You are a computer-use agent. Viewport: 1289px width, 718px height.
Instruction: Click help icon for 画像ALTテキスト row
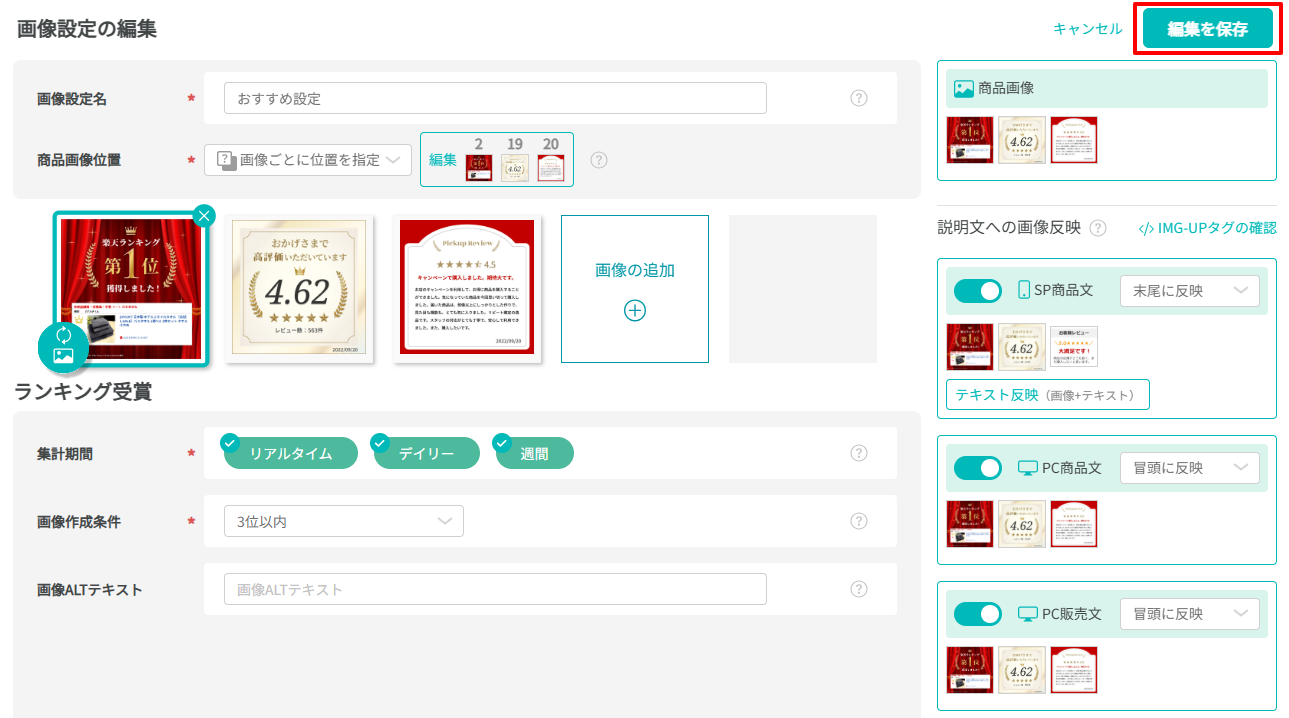pos(858,589)
